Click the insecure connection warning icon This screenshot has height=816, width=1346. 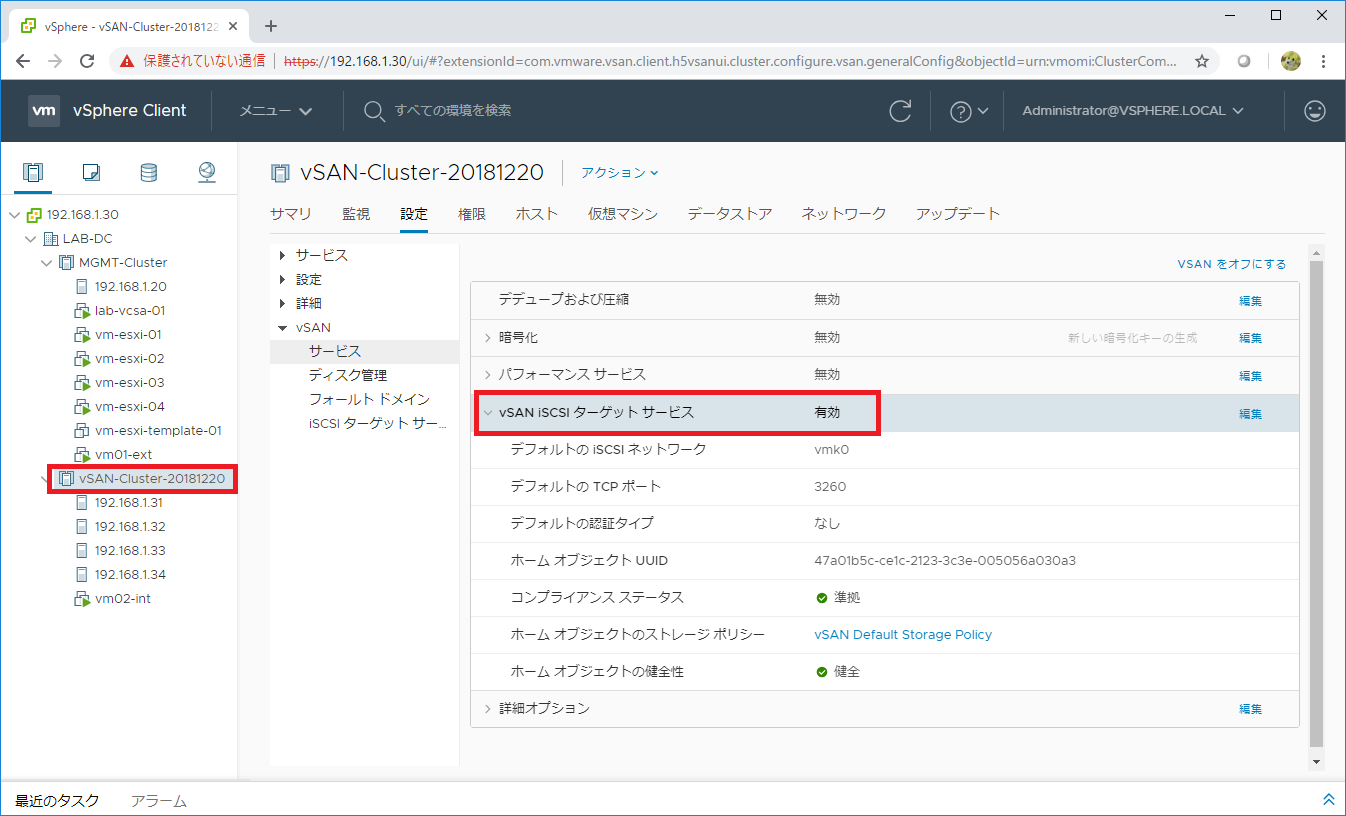coord(127,61)
